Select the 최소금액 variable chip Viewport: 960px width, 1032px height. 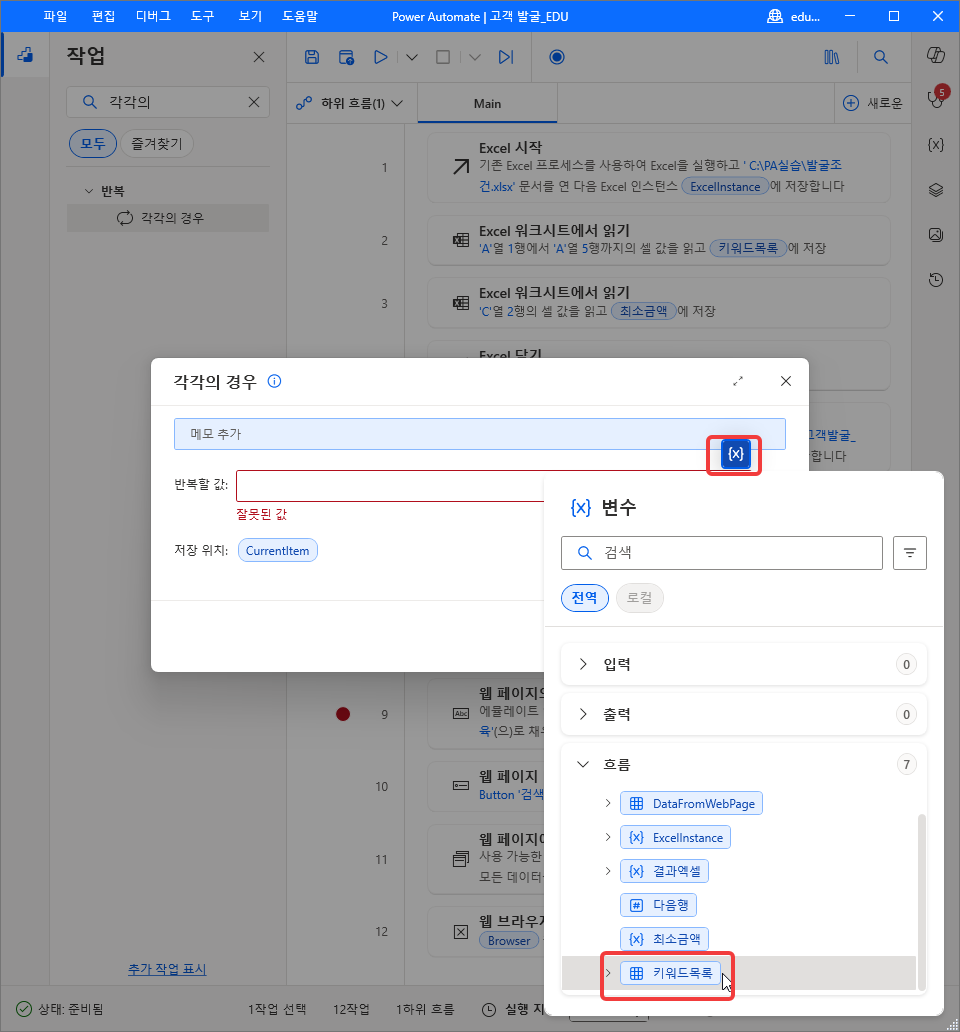coord(665,939)
